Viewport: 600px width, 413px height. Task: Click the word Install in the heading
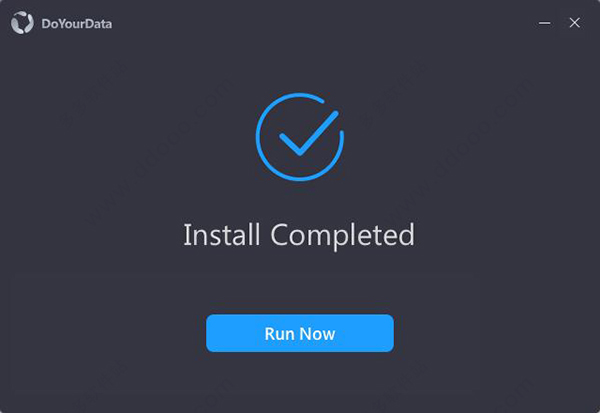[222, 234]
